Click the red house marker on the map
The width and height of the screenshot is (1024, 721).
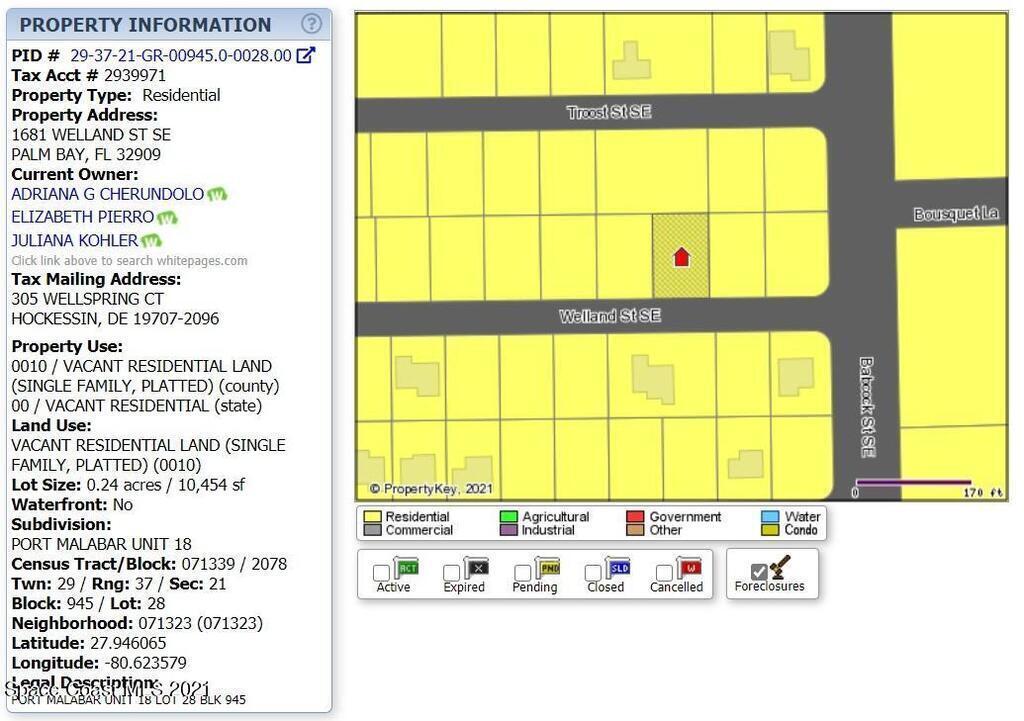(x=681, y=257)
